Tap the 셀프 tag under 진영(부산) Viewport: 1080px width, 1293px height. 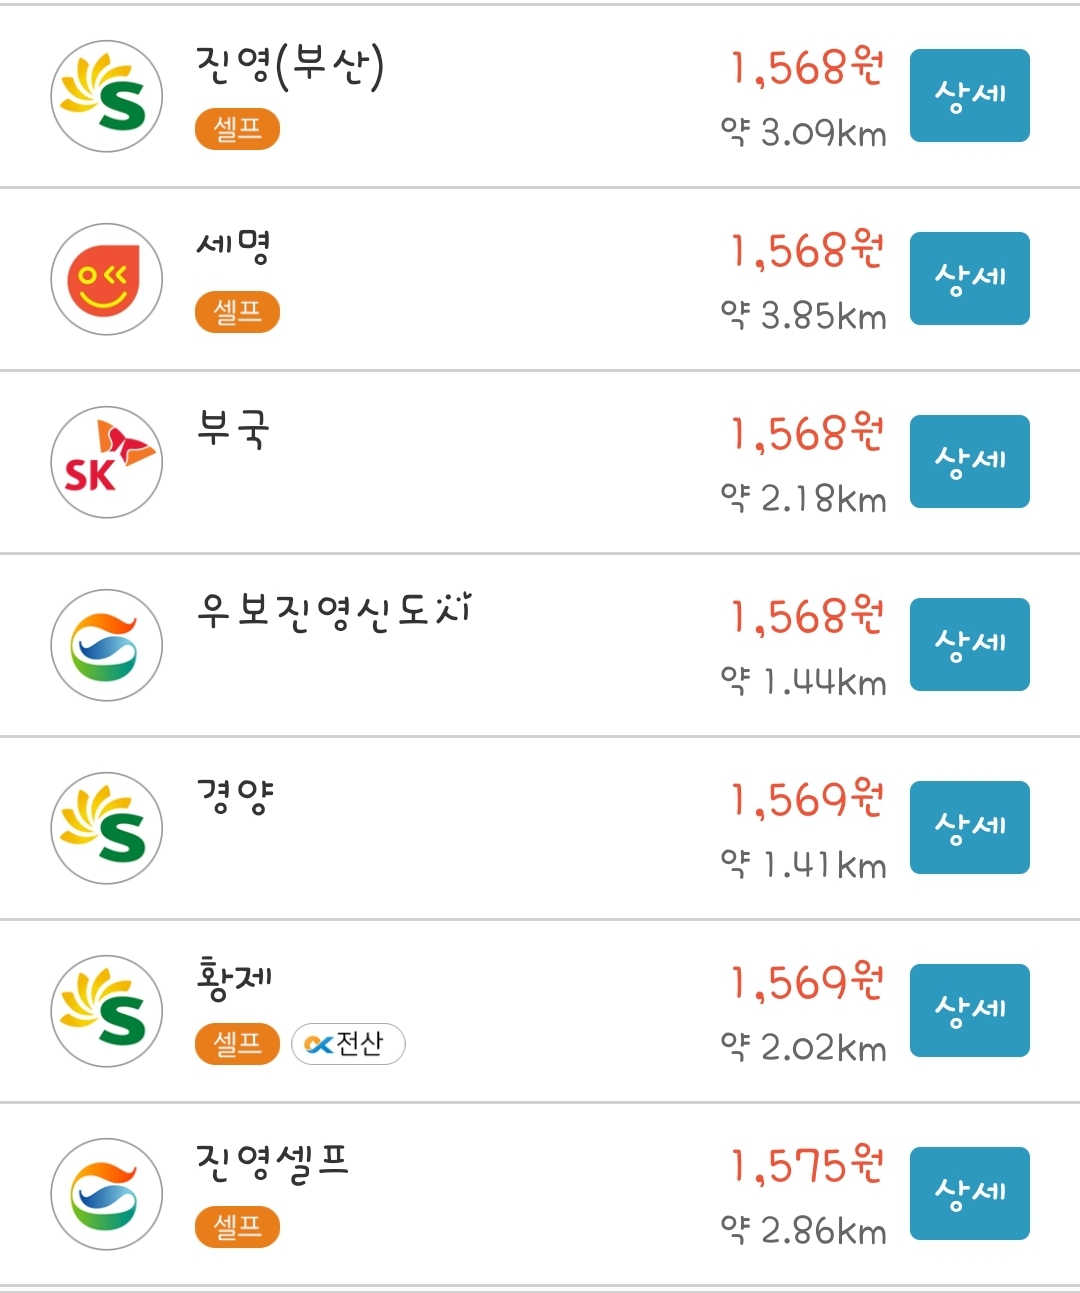[x=237, y=129]
